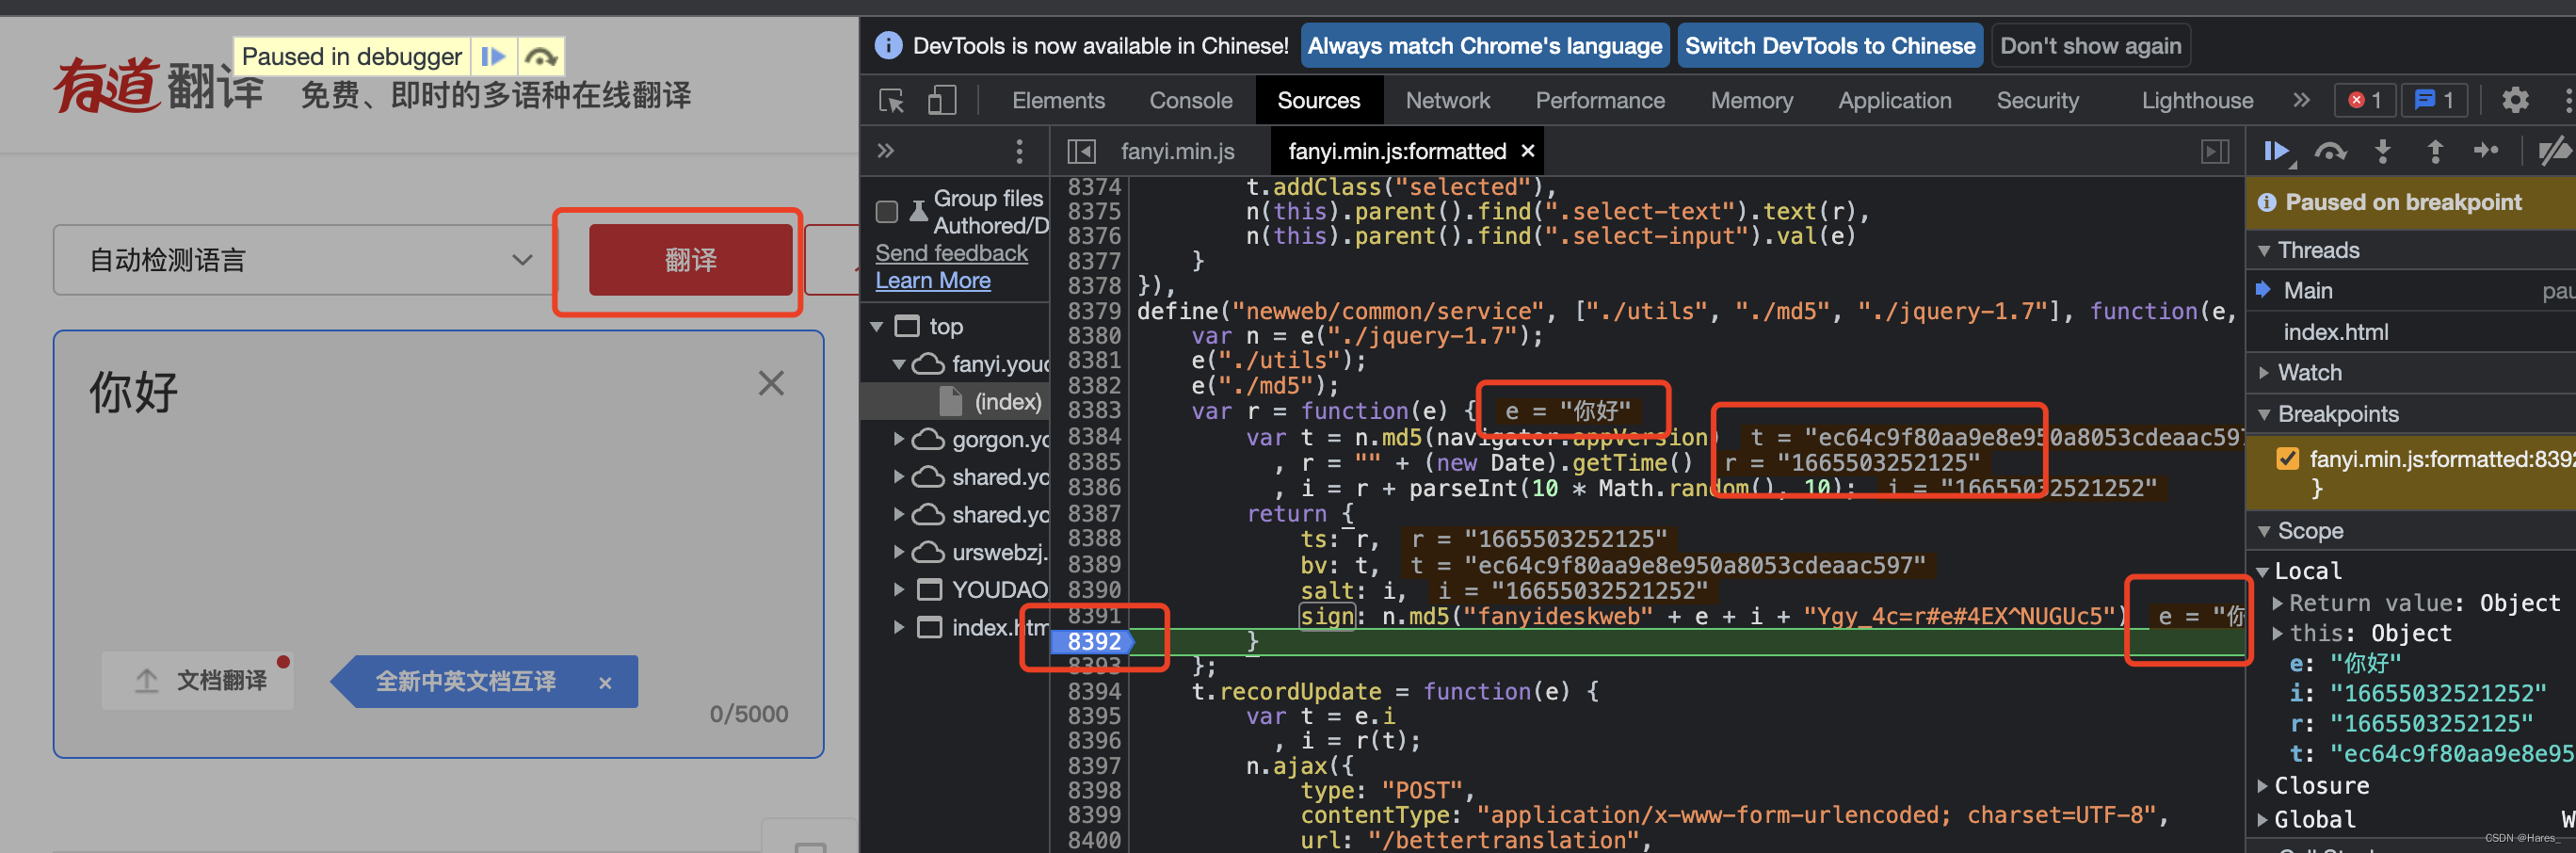Viewport: 2576px width, 853px height.
Task: Click step over next function call icon
Action: point(2330,151)
